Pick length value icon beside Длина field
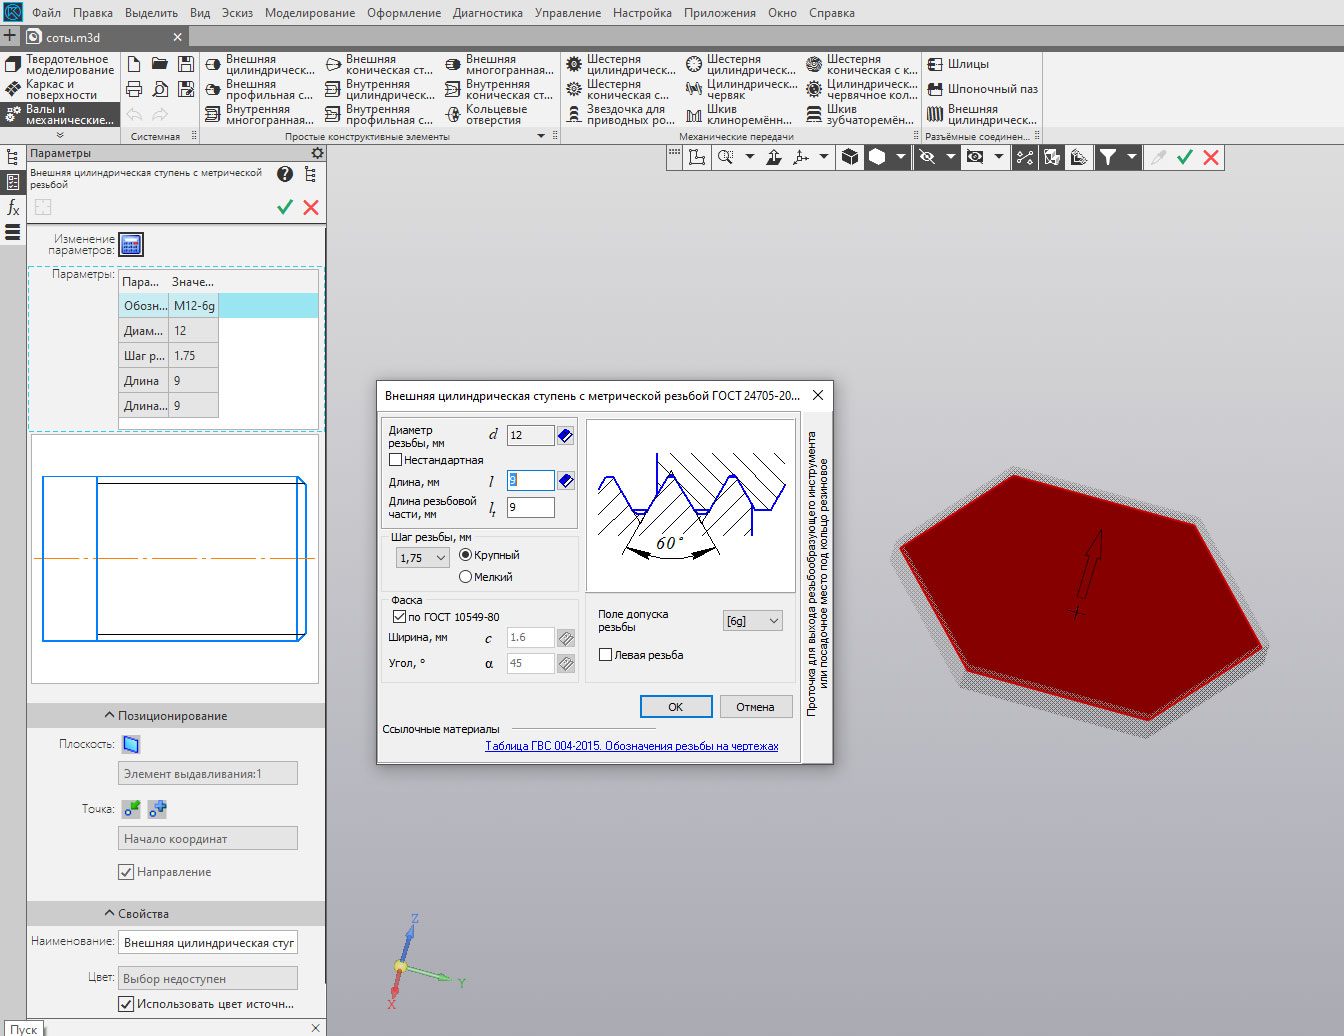This screenshot has height=1036, width=1344. (565, 481)
